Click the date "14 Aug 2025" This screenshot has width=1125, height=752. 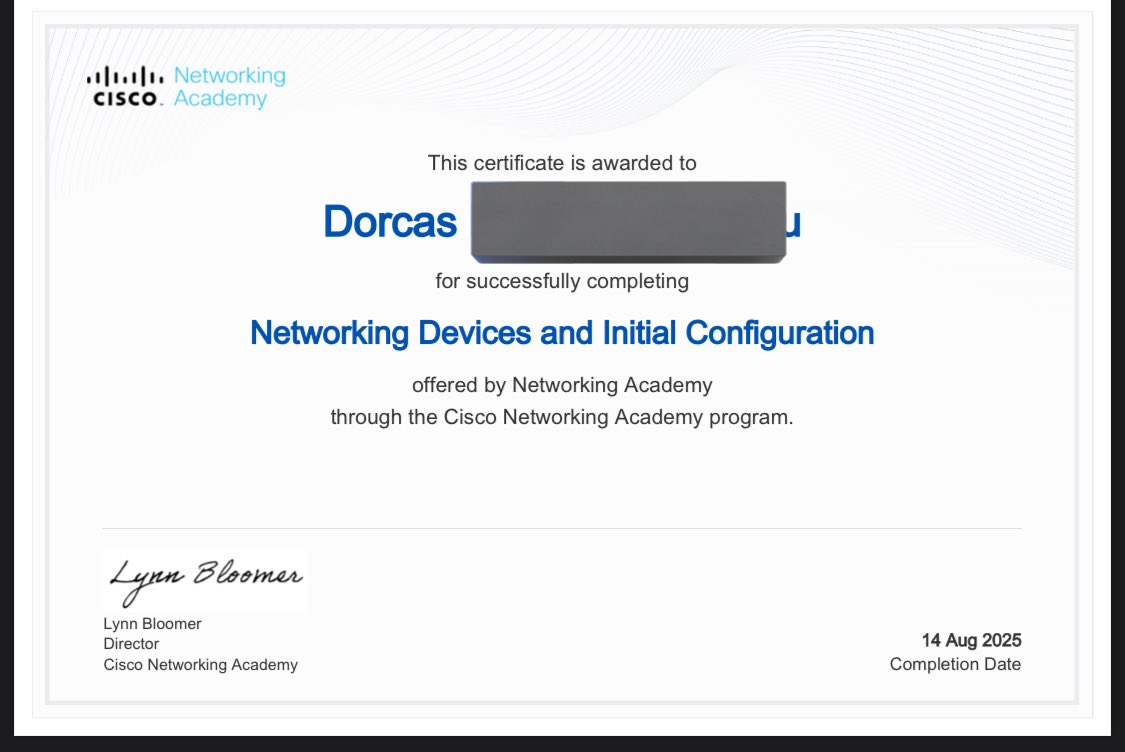[x=971, y=640]
